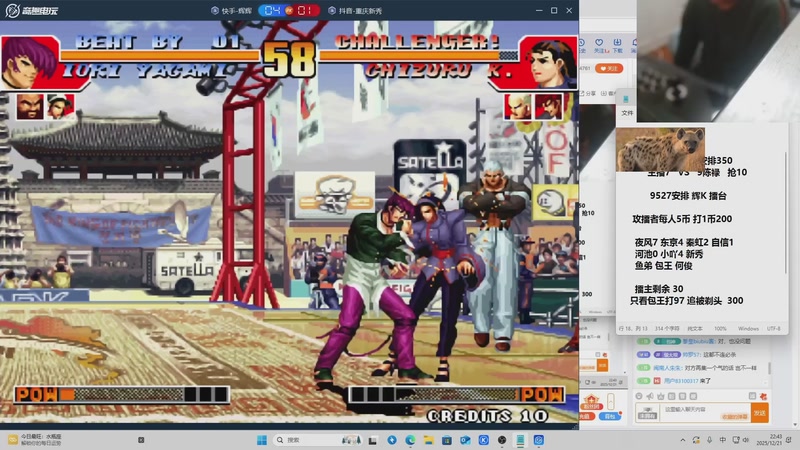This screenshot has height=450, width=800.
Task: Click the red gift icon in chat toolbar
Action: click(x=764, y=396)
